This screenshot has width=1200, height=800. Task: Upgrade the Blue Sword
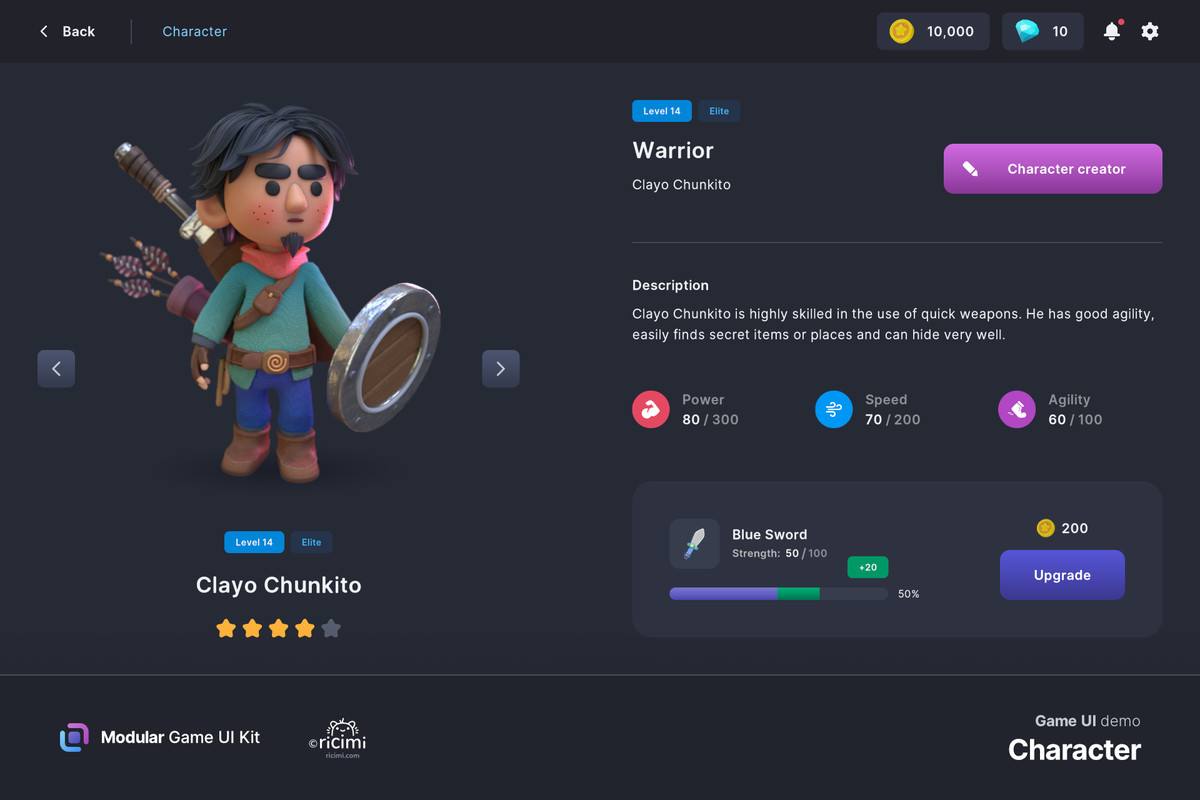1062,575
